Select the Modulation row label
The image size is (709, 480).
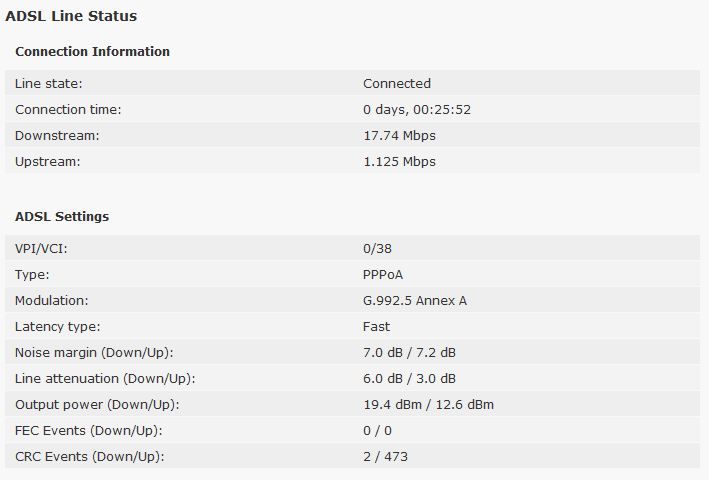coord(52,301)
